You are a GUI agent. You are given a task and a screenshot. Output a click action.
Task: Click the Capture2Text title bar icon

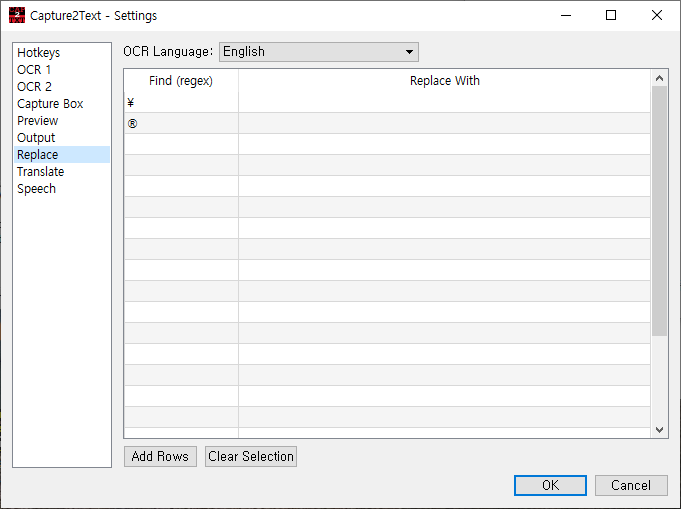17,15
